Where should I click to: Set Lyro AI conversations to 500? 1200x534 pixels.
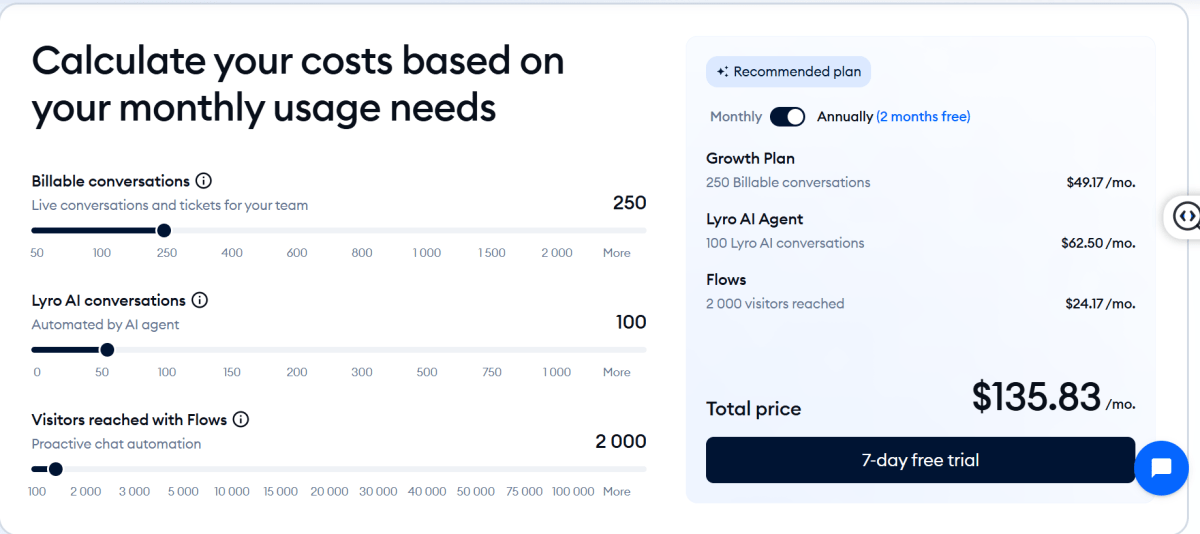427,372
